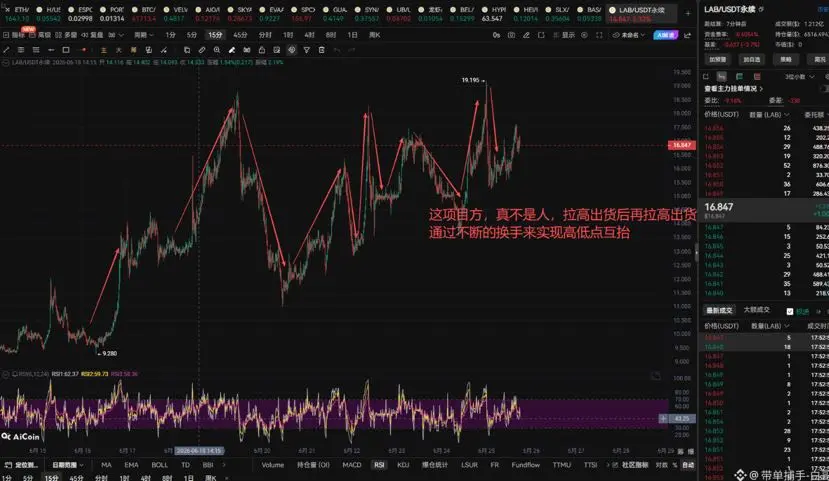The image size is (829, 481).
Task: Open the 大额成交 tab
Action: [757, 310]
